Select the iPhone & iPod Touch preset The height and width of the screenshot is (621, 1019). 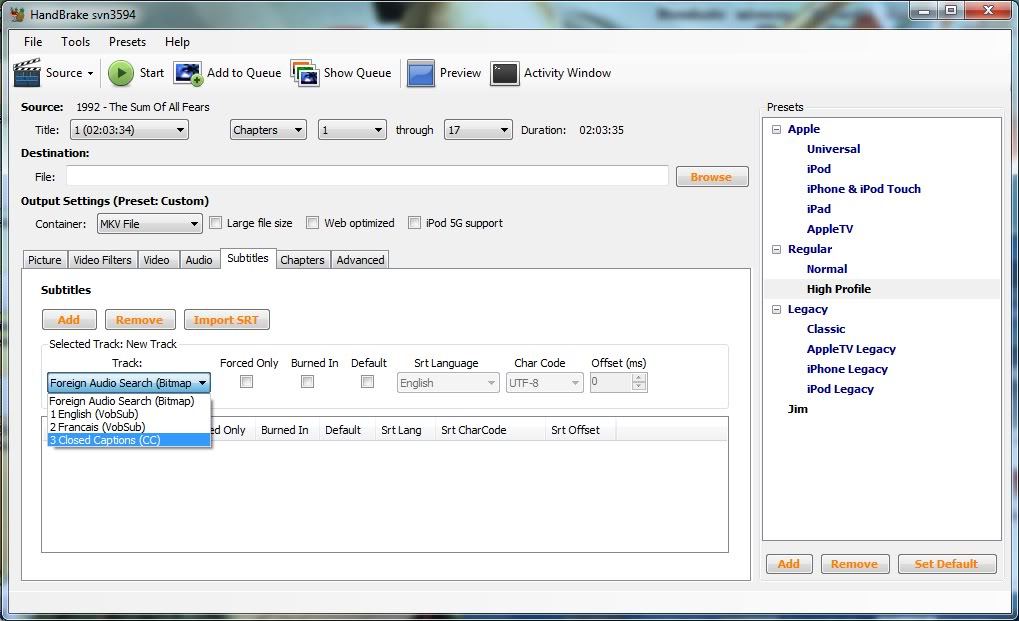pos(863,189)
